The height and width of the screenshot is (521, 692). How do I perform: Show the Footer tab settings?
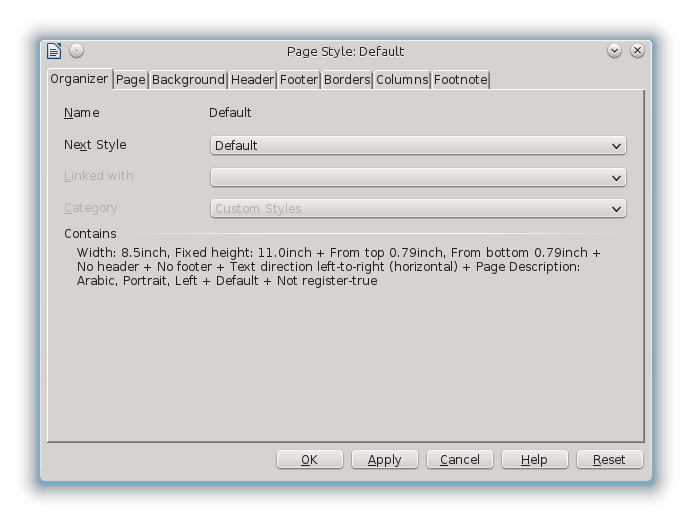coord(298,80)
